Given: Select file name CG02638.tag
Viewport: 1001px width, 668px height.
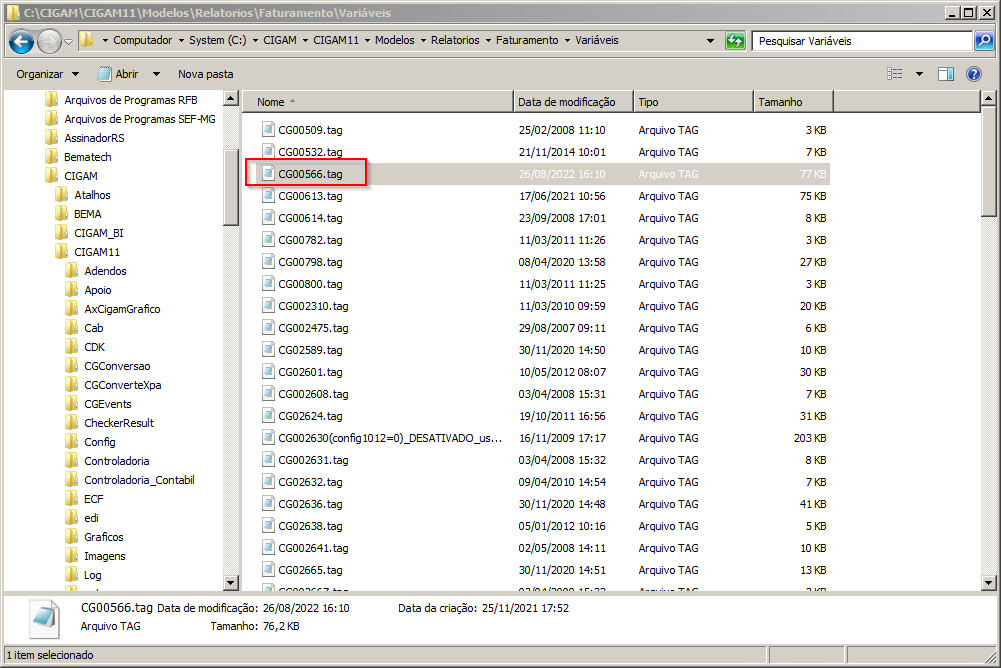Looking at the screenshot, I should click(310, 526).
